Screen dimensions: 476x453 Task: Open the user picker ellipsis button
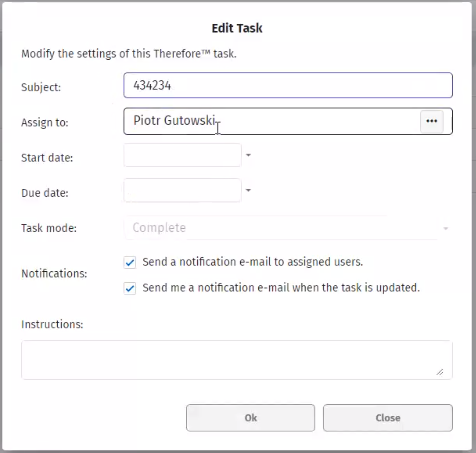[x=432, y=121]
